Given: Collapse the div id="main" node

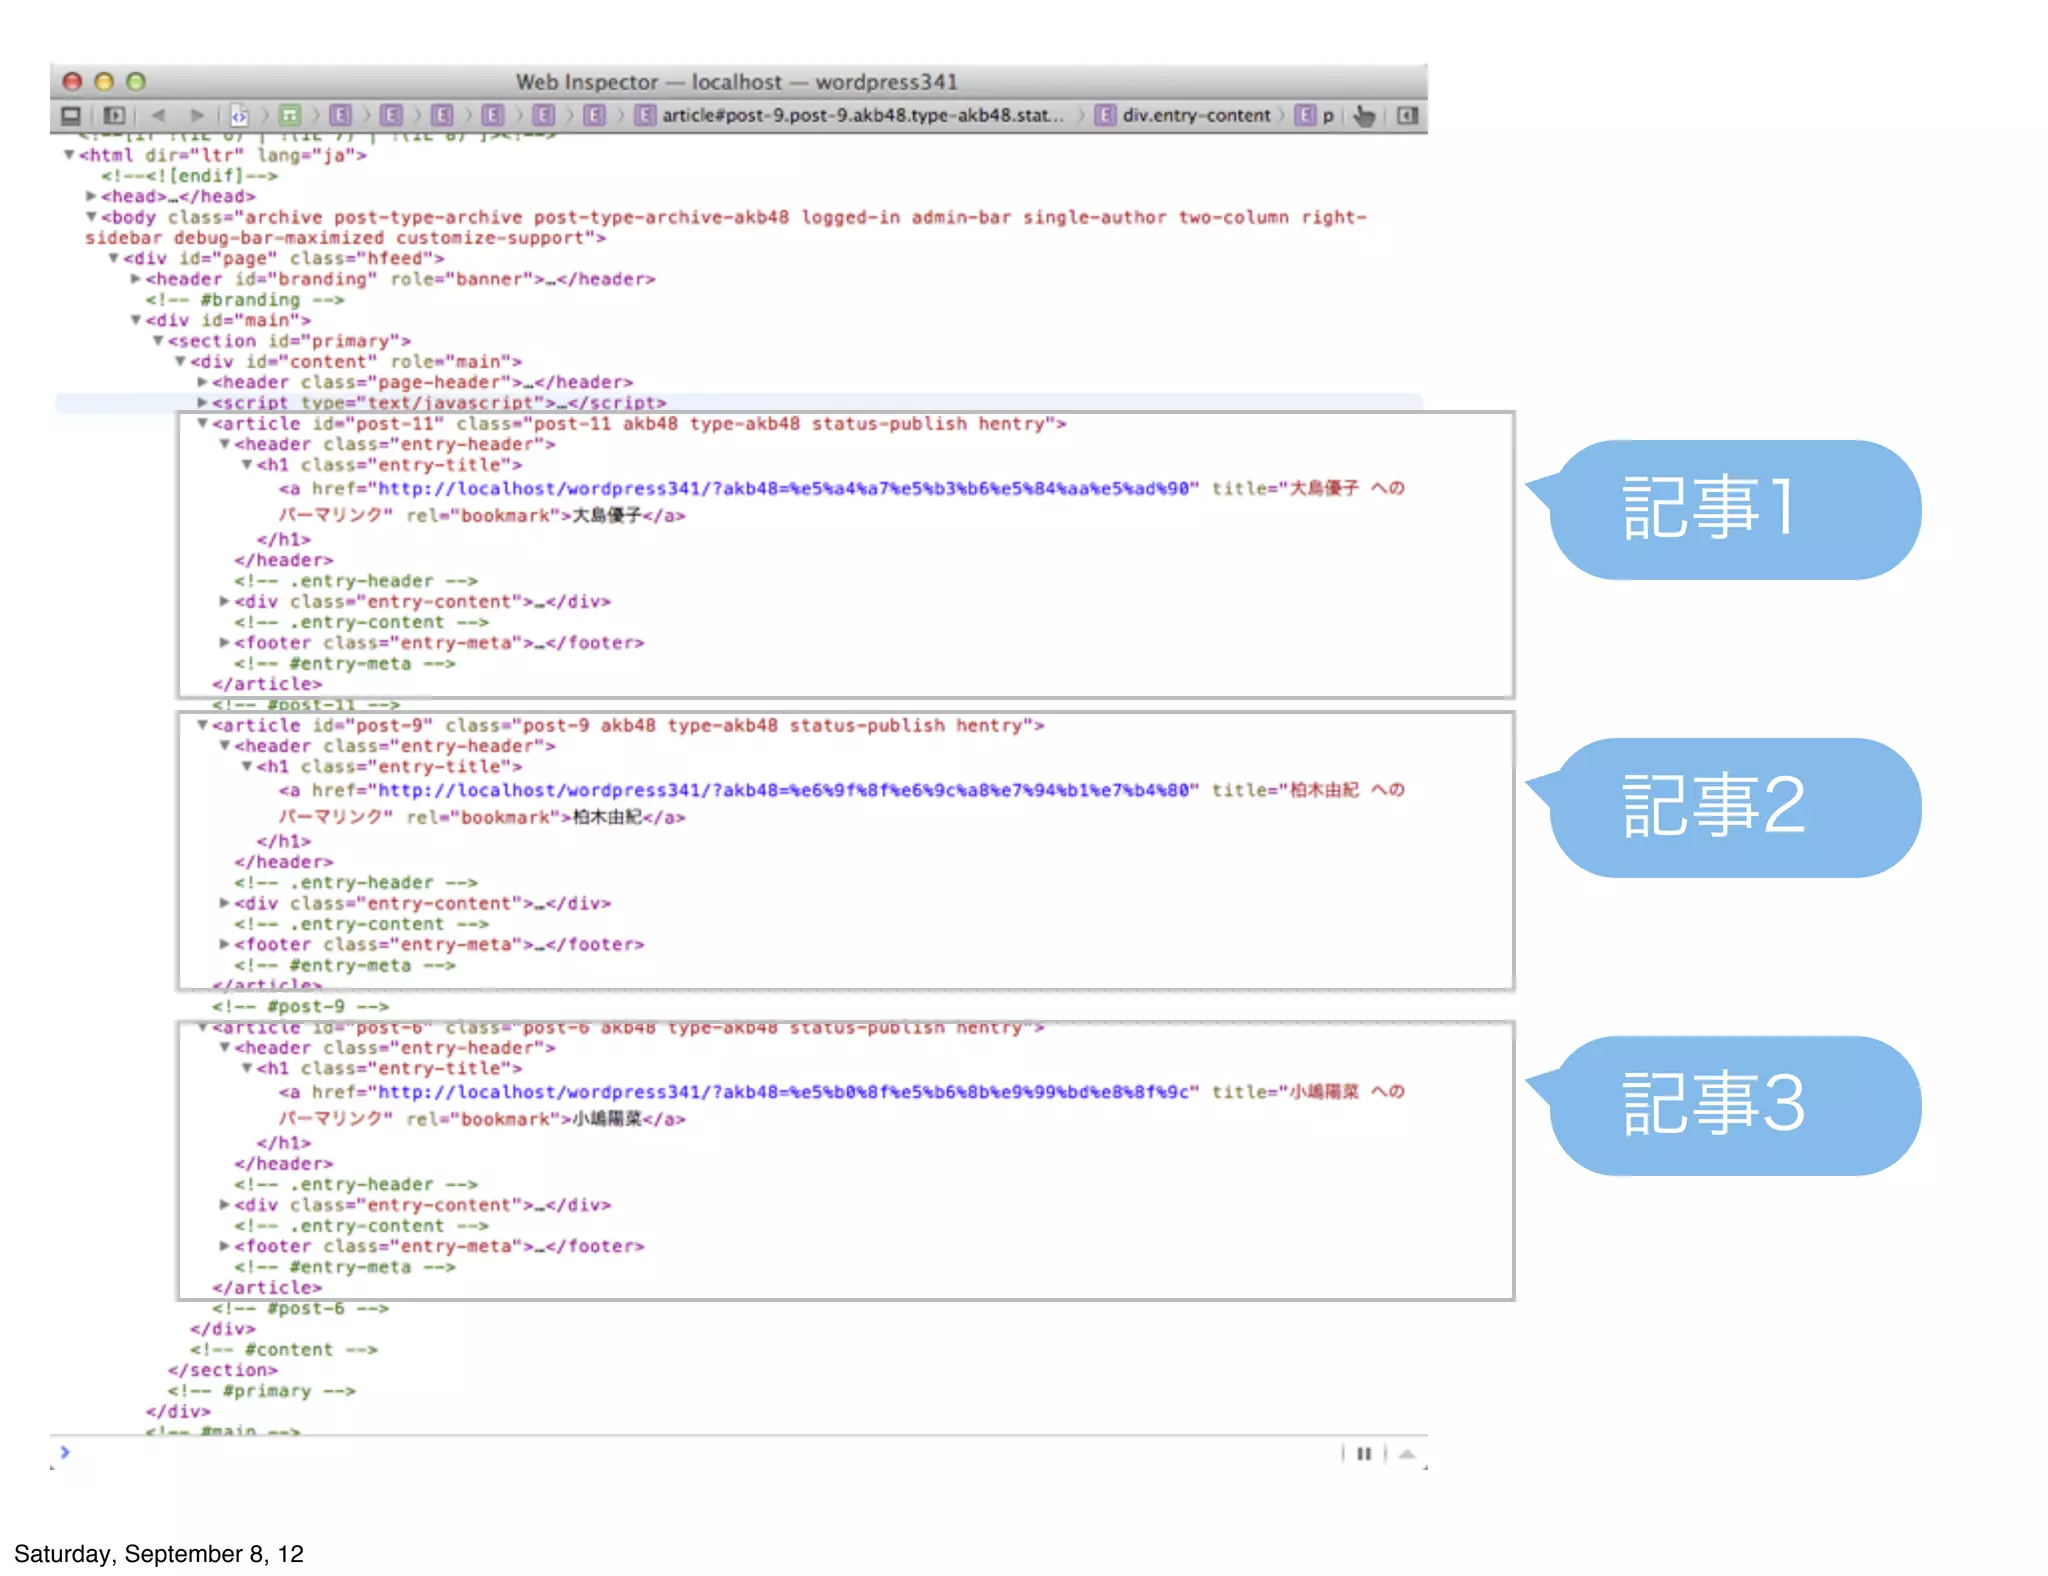Looking at the screenshot, I should click(x=136, y=320).
